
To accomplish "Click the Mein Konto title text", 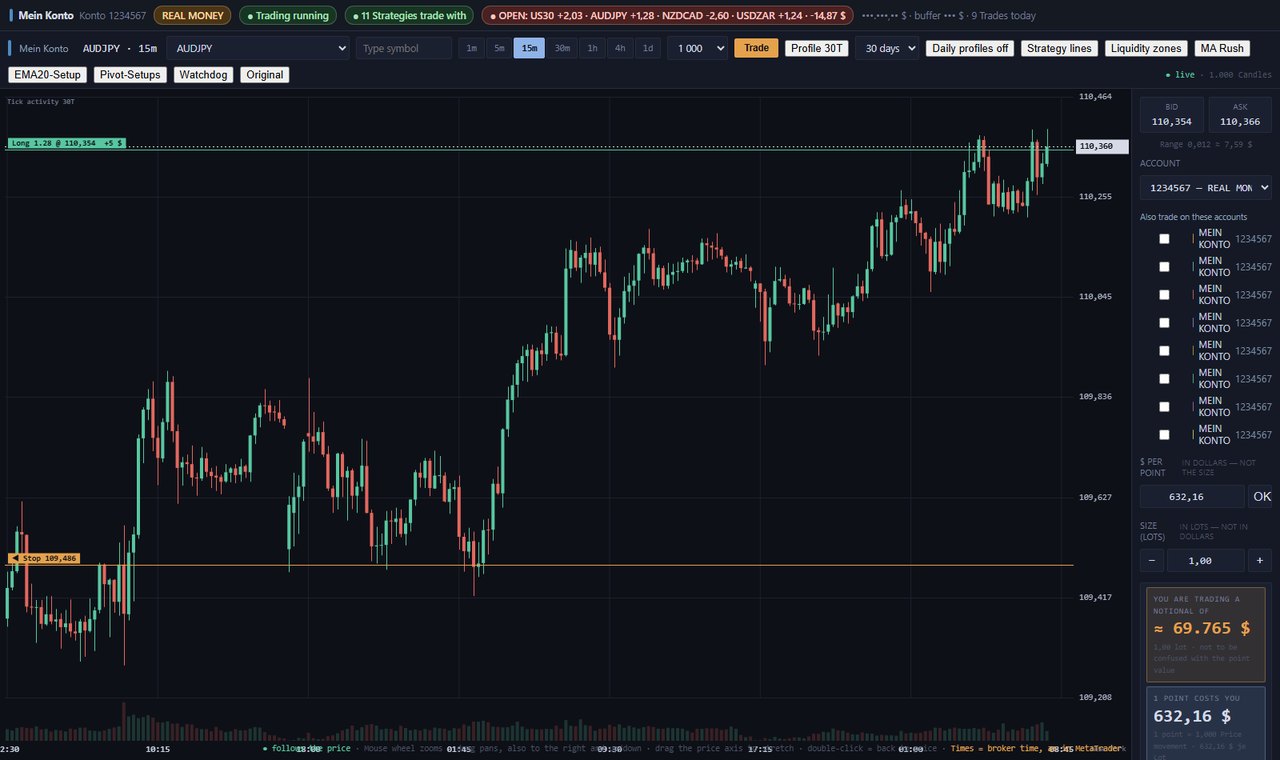I will 46,16.
